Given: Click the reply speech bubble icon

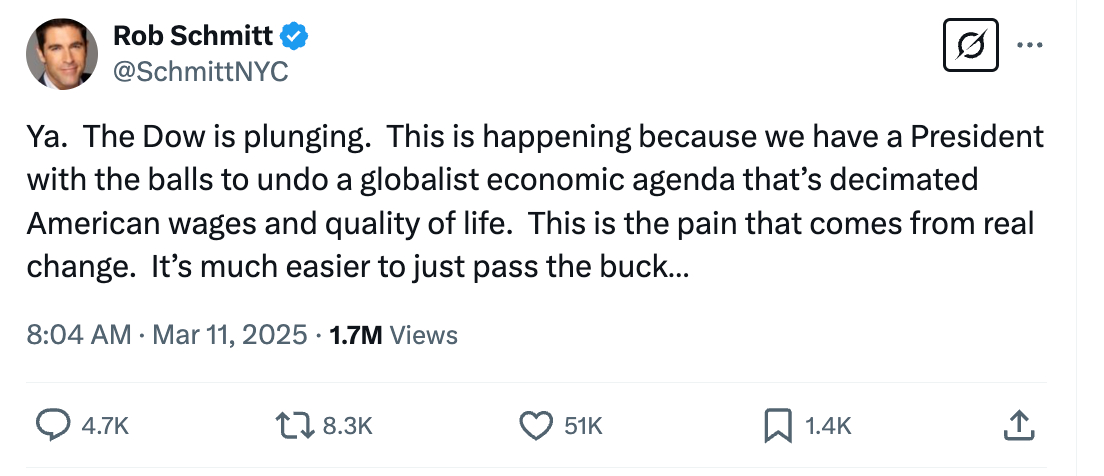Looking at the screenshot, I should [x=51, y=426].
